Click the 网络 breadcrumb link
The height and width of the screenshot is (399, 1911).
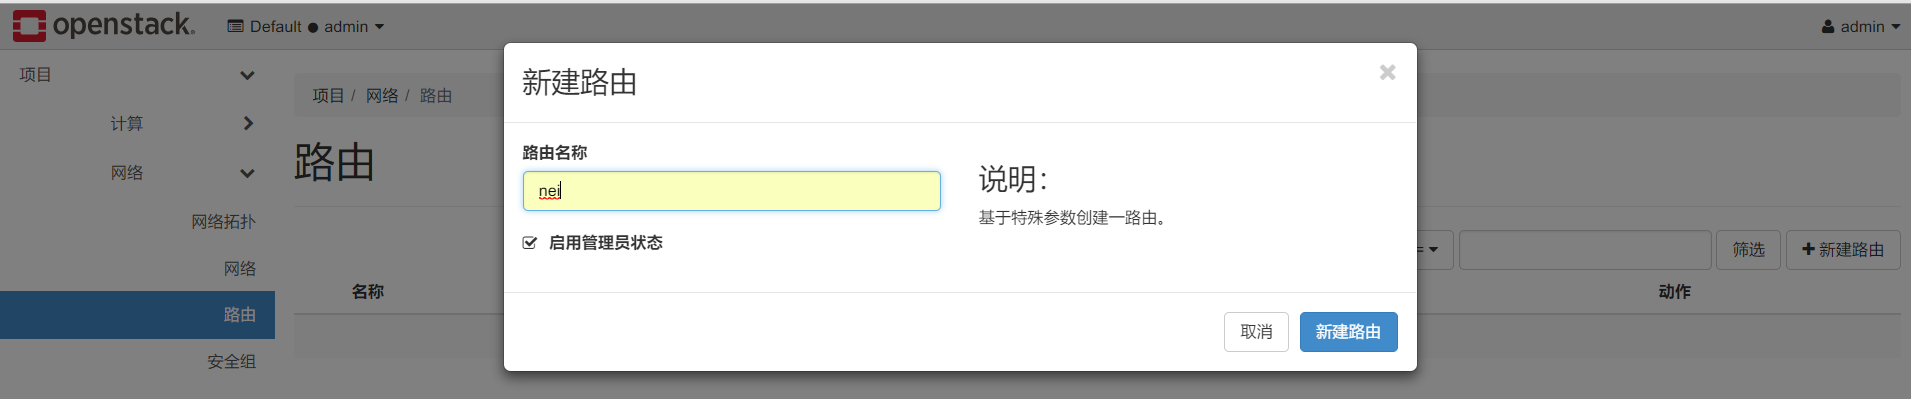coord(382,96)
